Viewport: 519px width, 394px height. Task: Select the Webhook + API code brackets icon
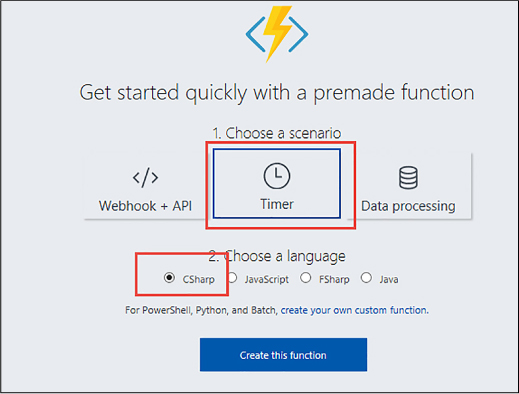(145, 178)
